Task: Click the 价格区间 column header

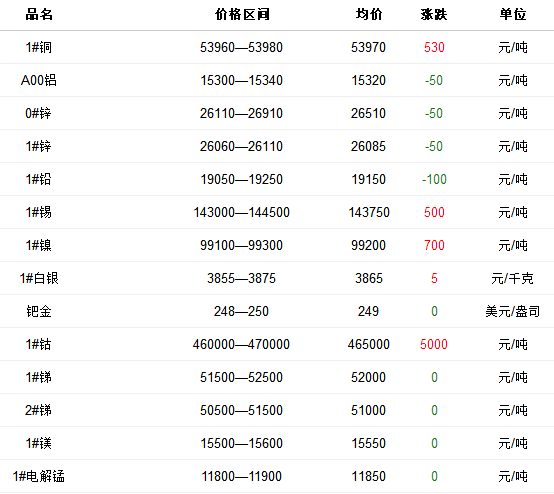Action: pos(242,14)
